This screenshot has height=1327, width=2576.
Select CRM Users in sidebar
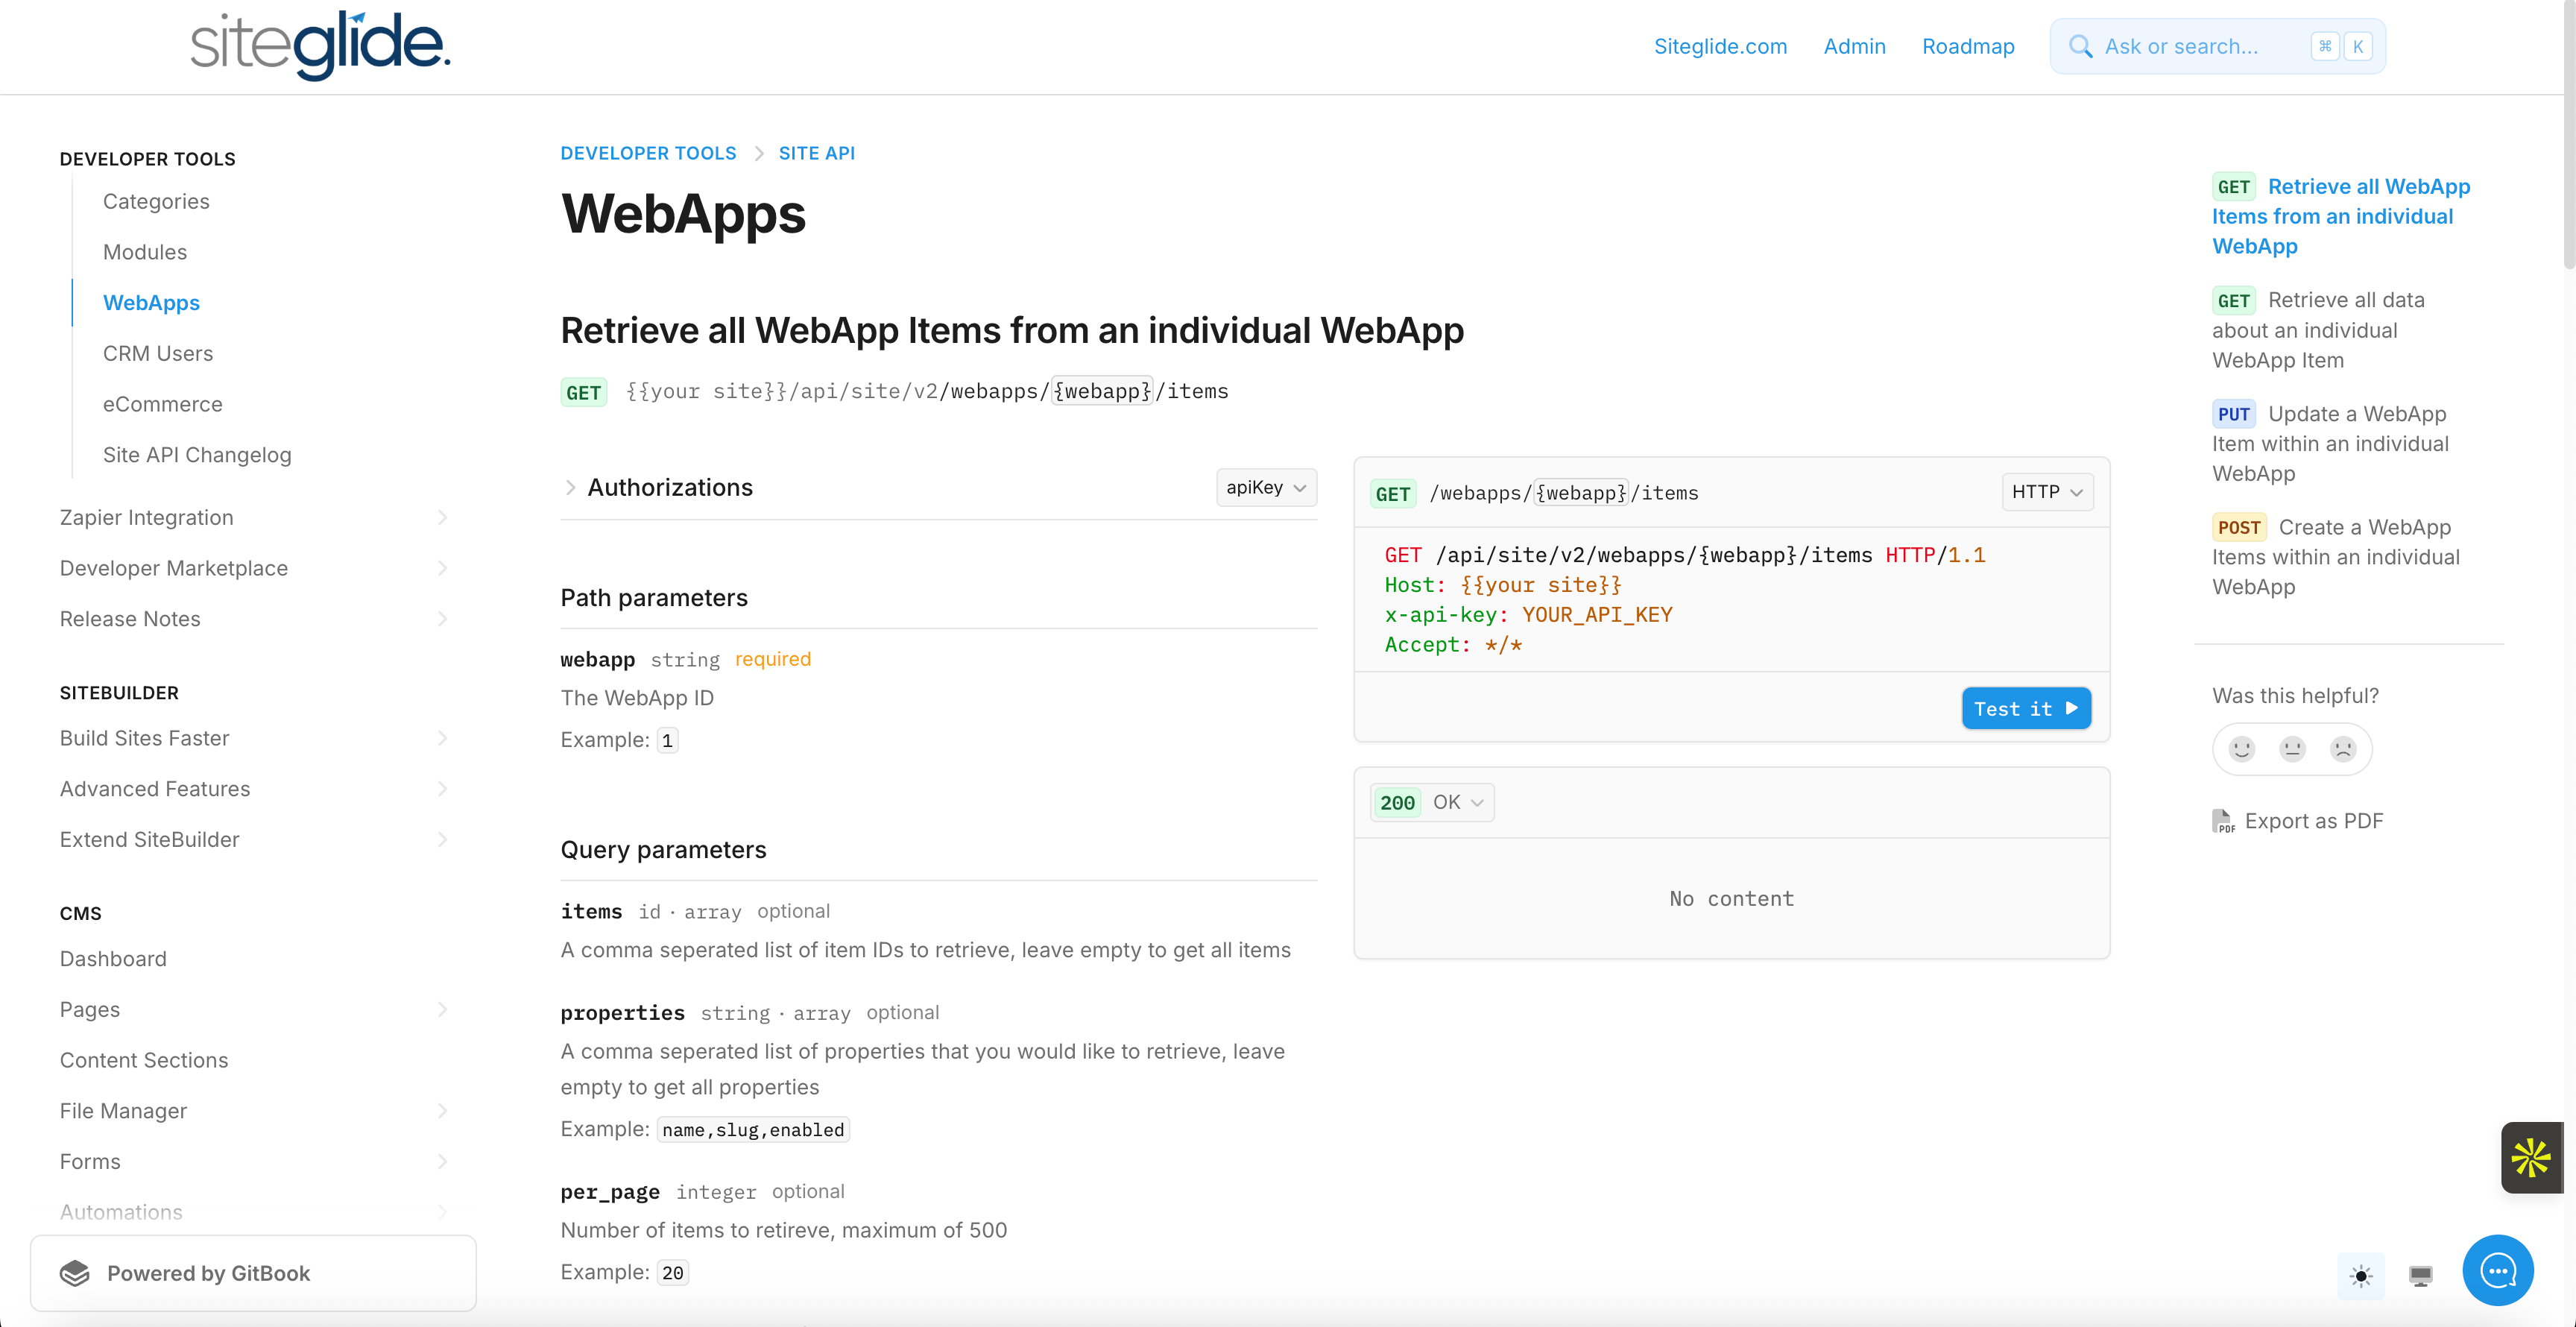point(158,353)
